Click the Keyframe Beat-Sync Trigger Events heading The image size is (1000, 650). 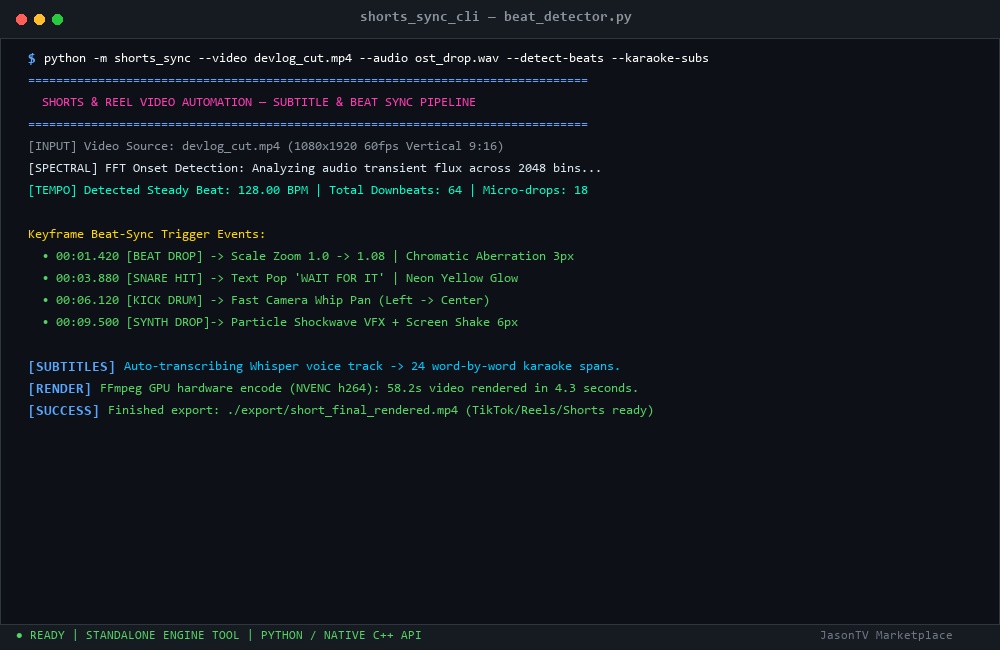point(147,234)
